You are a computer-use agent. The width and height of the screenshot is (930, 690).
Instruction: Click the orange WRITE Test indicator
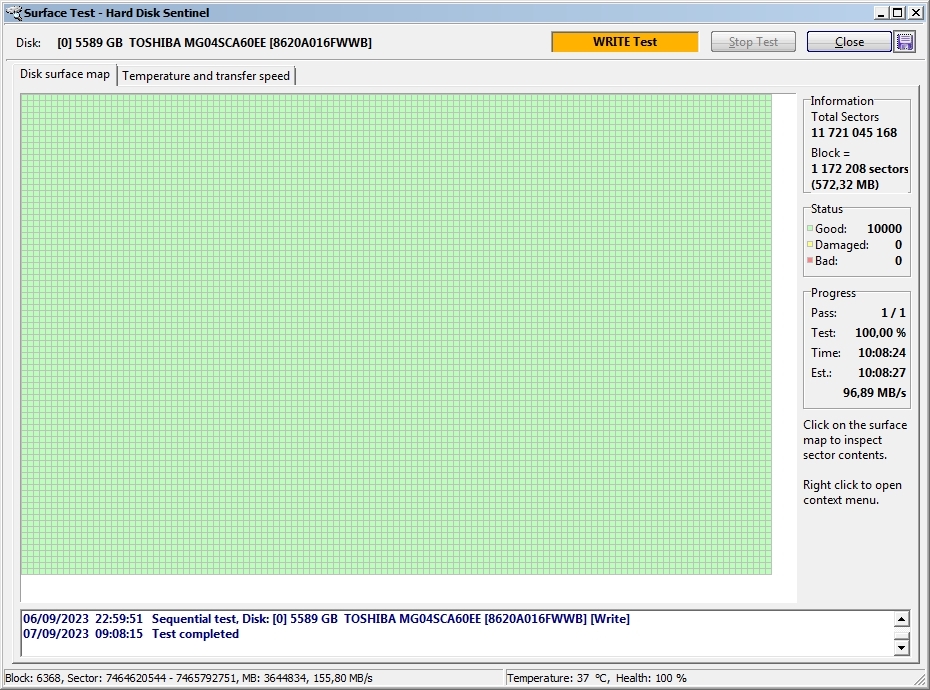click(x=624, y=42)
